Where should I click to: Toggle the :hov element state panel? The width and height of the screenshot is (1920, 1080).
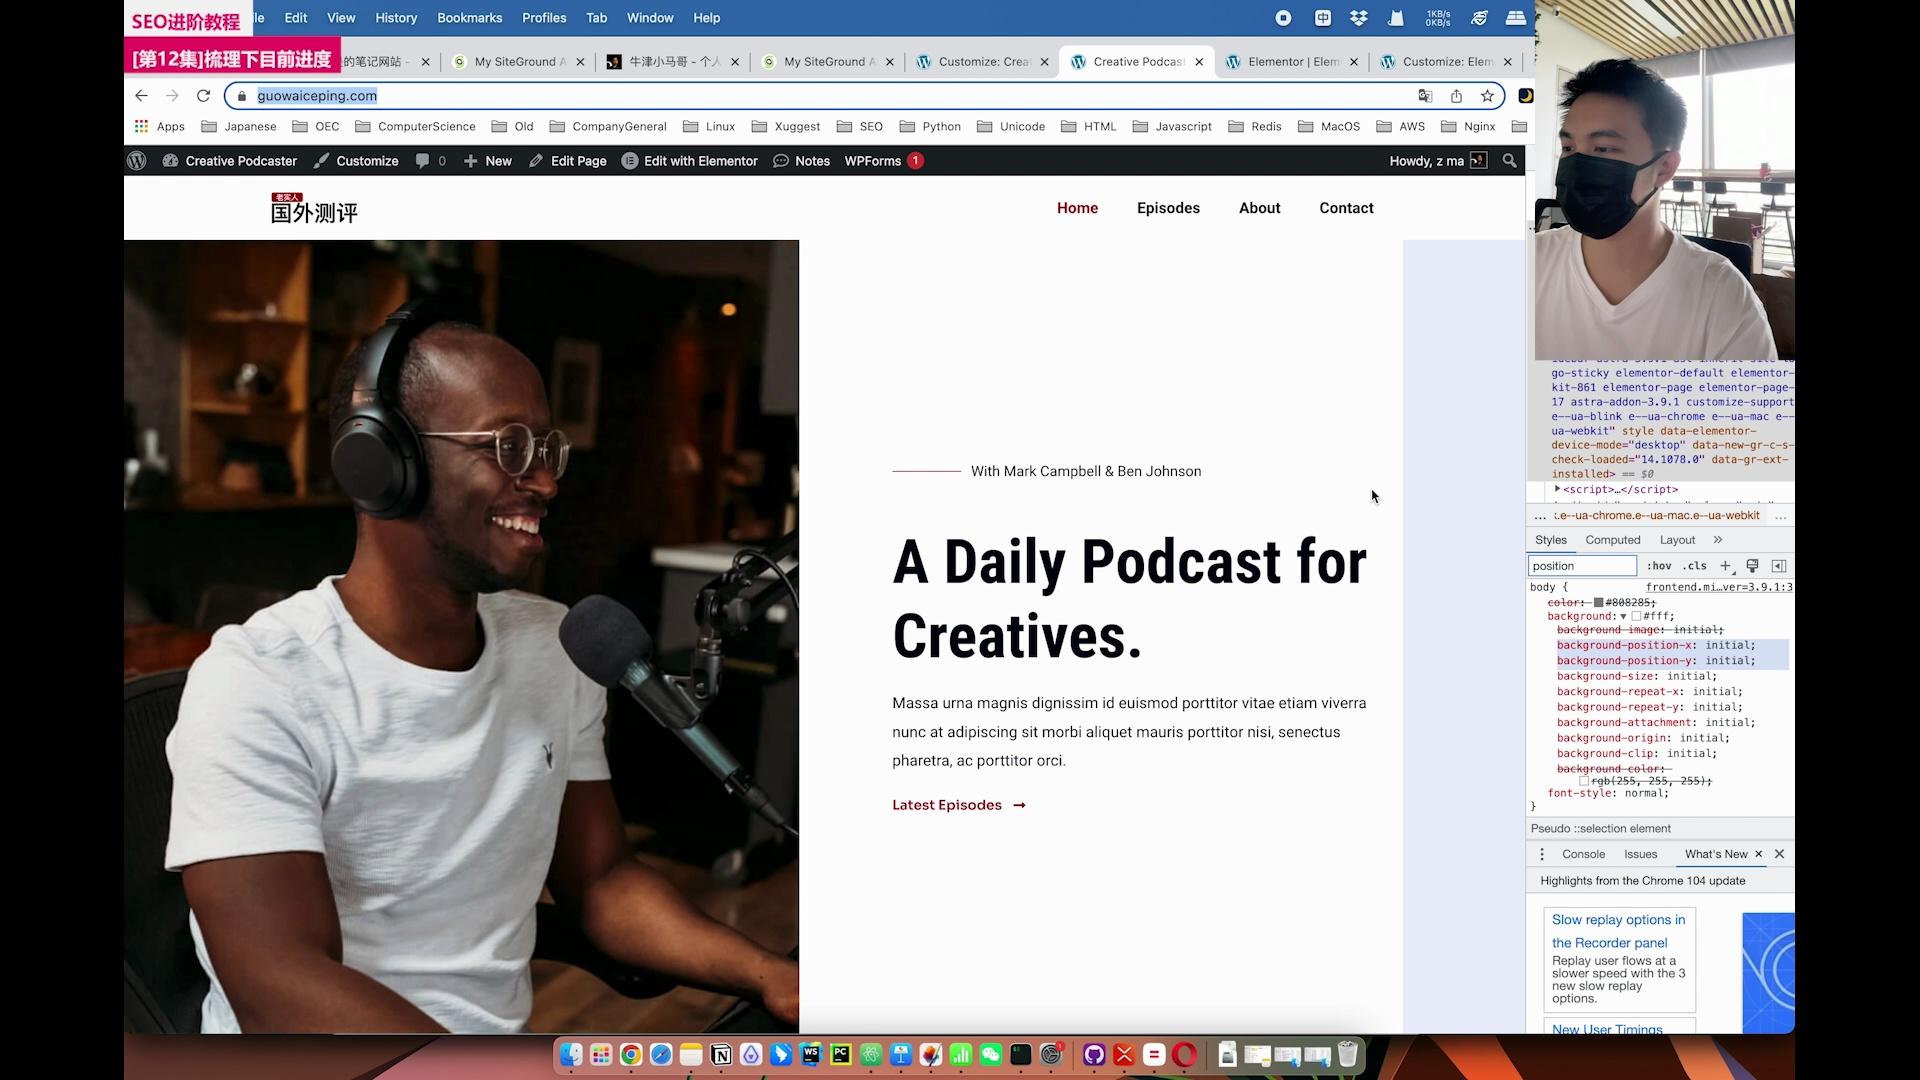tap(1659, 566)
